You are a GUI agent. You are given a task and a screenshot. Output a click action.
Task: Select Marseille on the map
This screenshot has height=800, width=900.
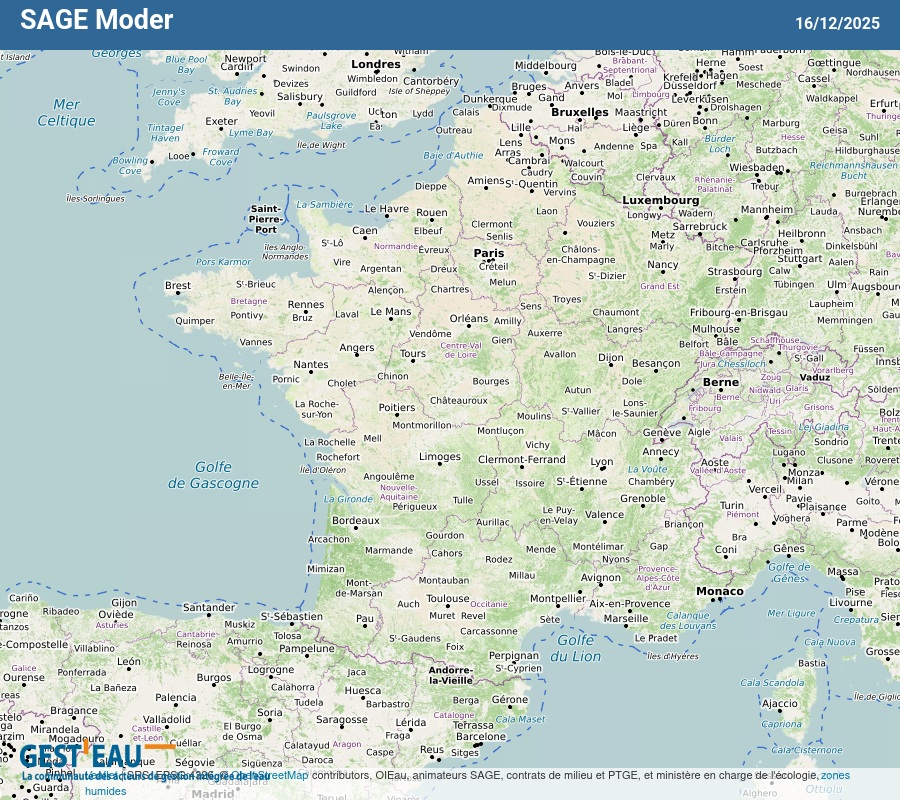coord(626,618)
